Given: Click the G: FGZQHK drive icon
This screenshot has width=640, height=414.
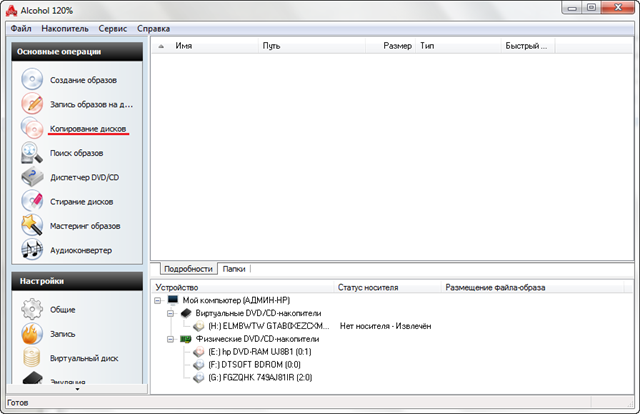Looking at the screenshot, I should tap(199, 377).
